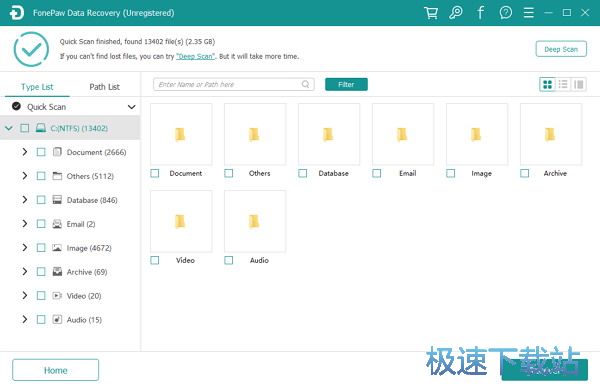Focus the Enter Name or Path field

(233, 84)
